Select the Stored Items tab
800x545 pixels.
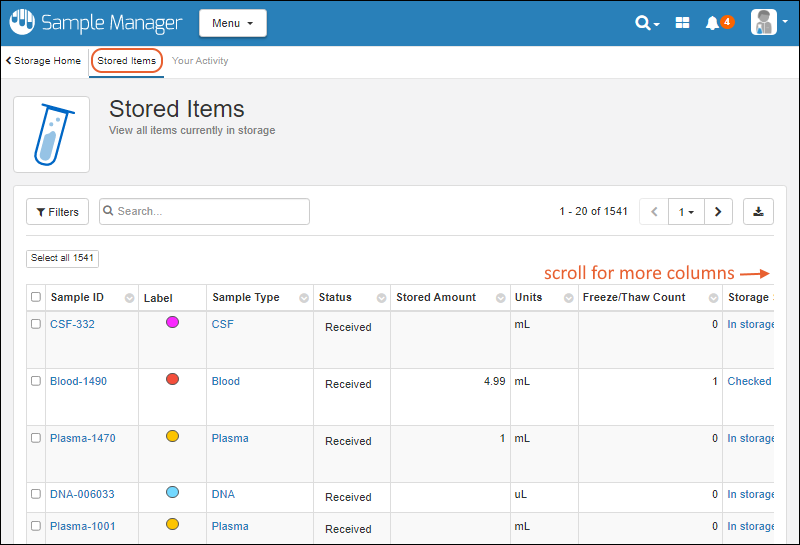(x=127, y=61)
